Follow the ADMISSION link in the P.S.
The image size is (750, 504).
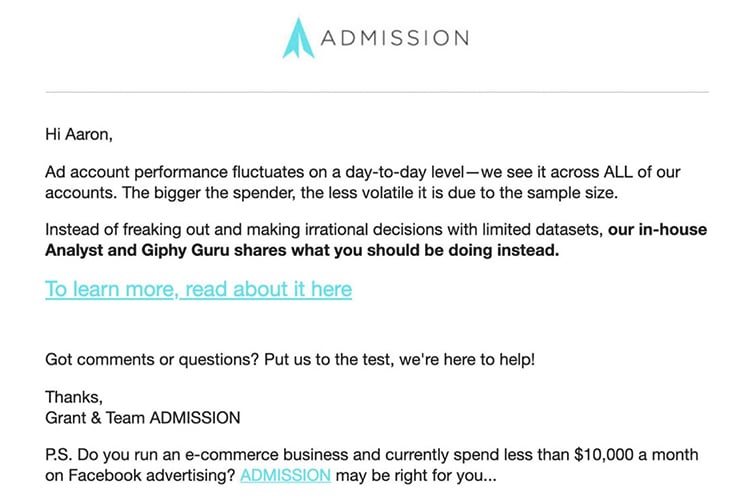point(285,476)
